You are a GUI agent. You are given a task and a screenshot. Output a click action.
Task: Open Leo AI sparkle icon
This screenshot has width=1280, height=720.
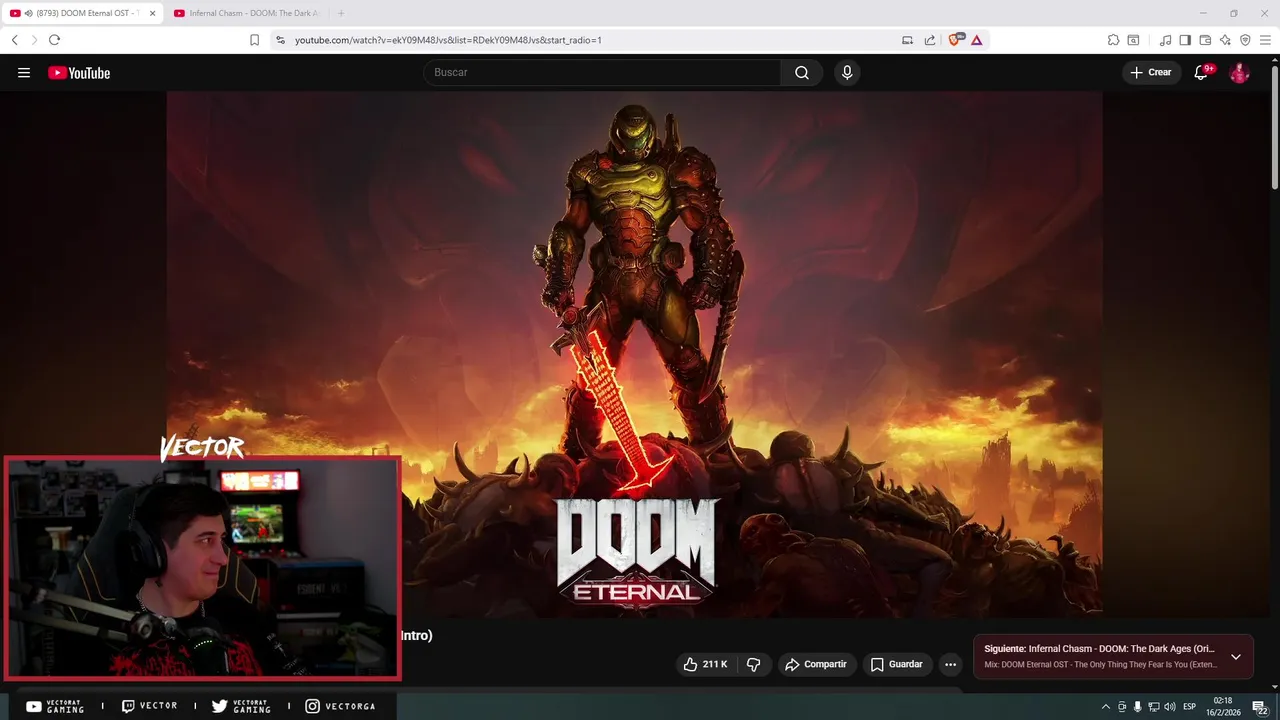(x=1225, y=40)
